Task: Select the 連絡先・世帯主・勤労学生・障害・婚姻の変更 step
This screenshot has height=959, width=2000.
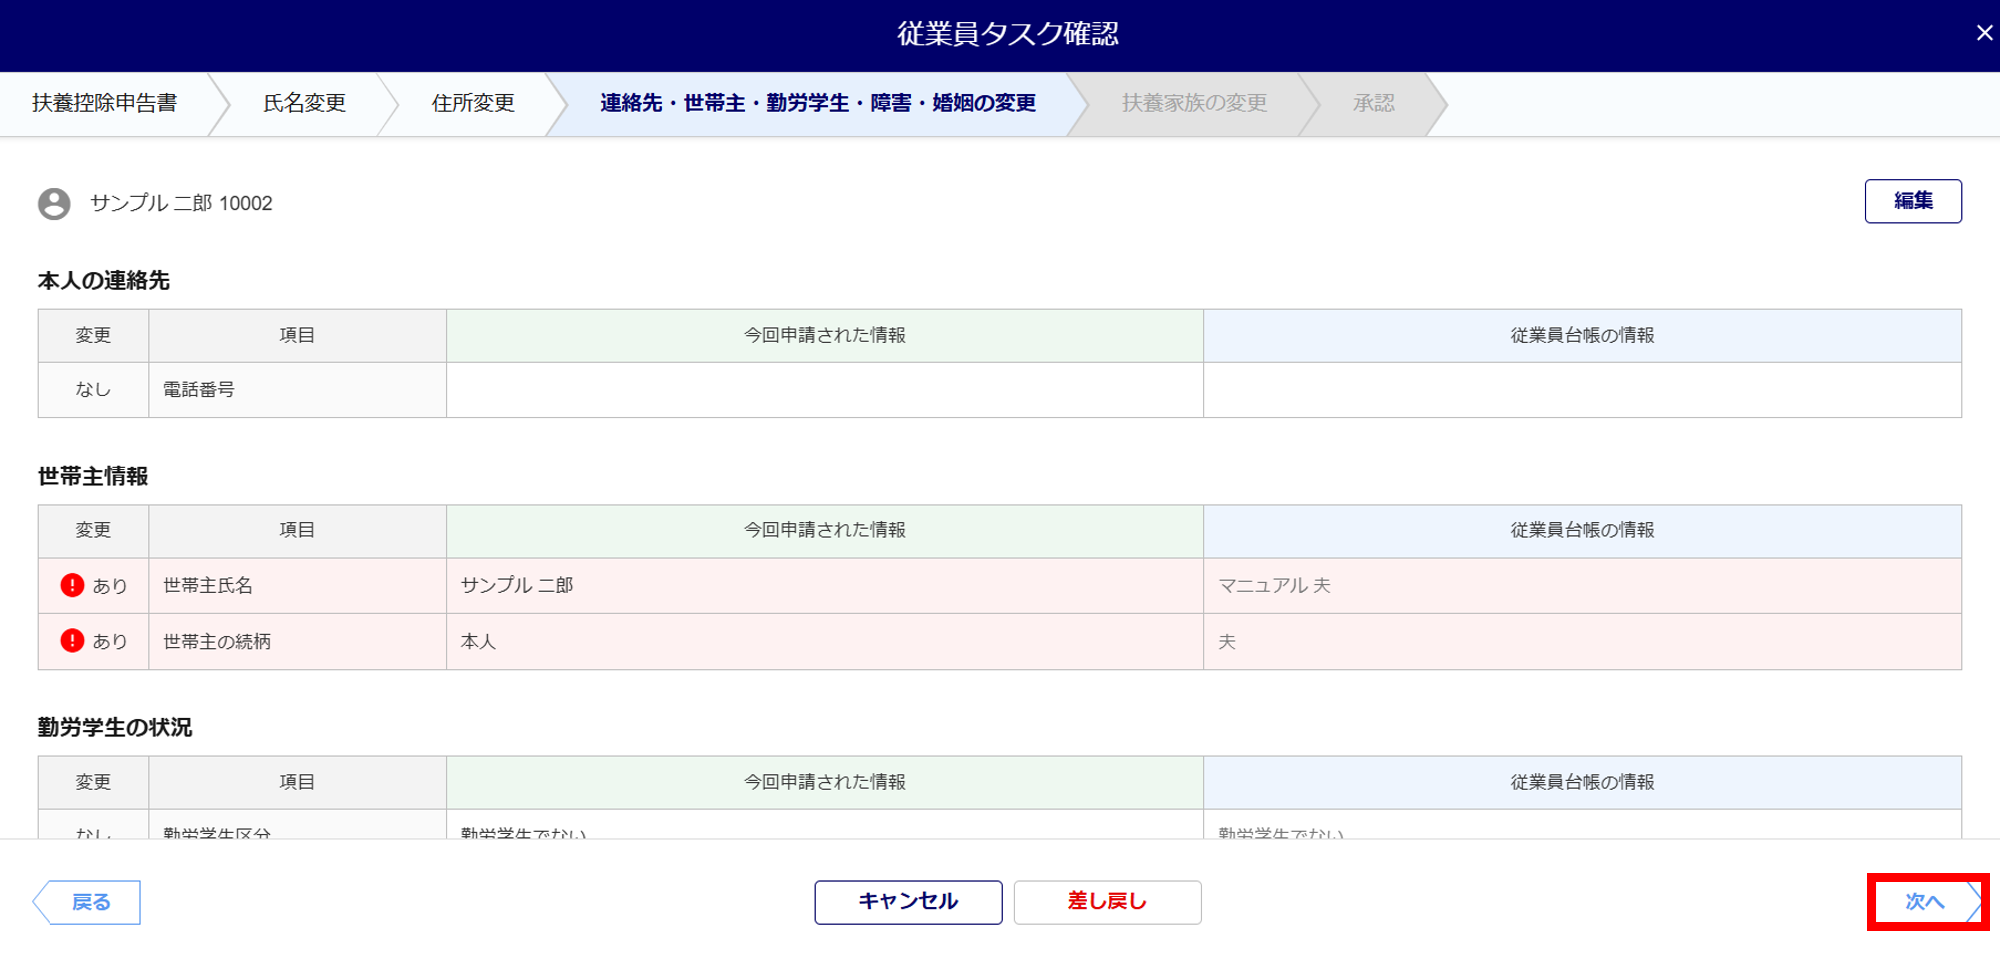Action: tap(817, 103)
